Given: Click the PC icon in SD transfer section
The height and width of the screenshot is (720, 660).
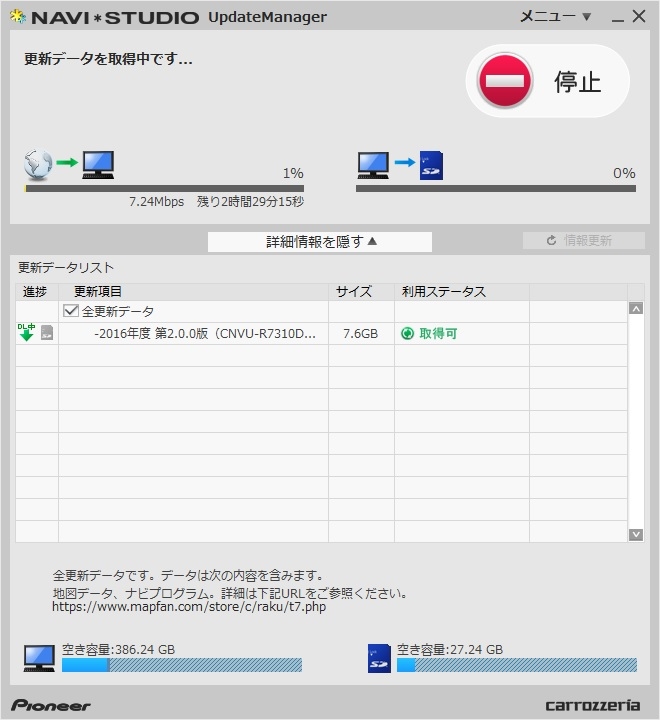Looking at the screenshot, I should [373, 165].
